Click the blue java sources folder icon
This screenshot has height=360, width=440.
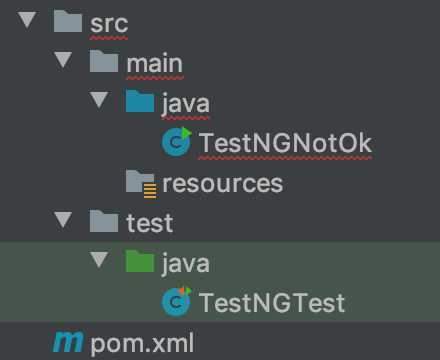[x=140, y=101]
